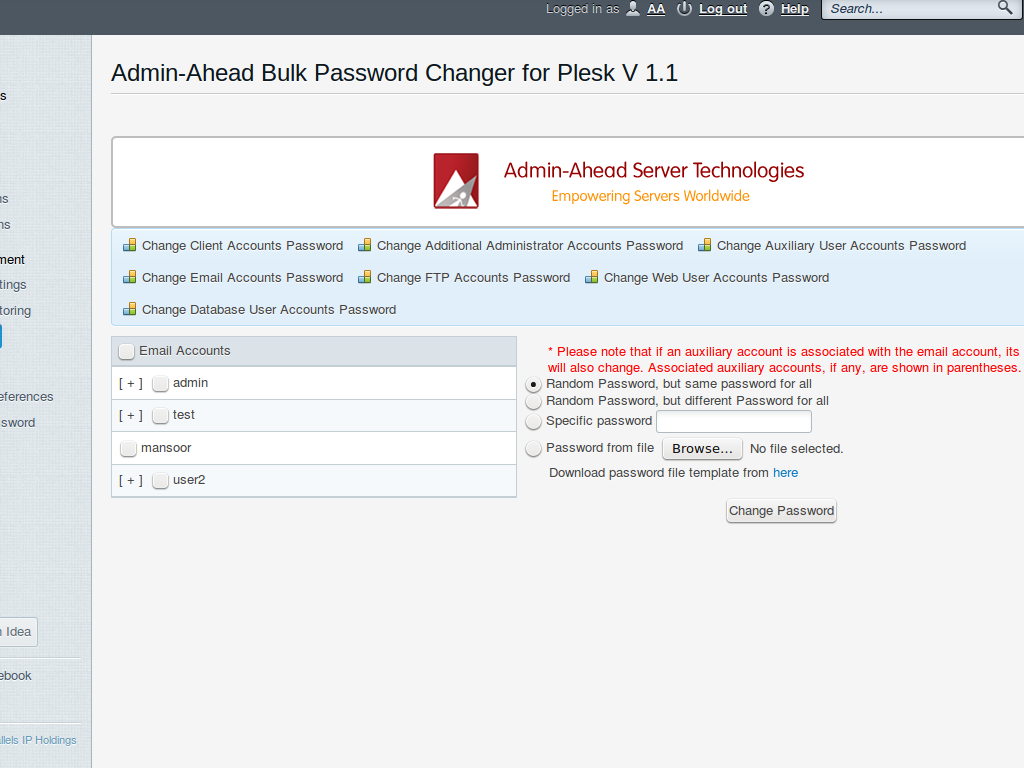Click the Admin-Ahead Server Technologies logo
The image size is (1024, 768).
click(455, 181)
